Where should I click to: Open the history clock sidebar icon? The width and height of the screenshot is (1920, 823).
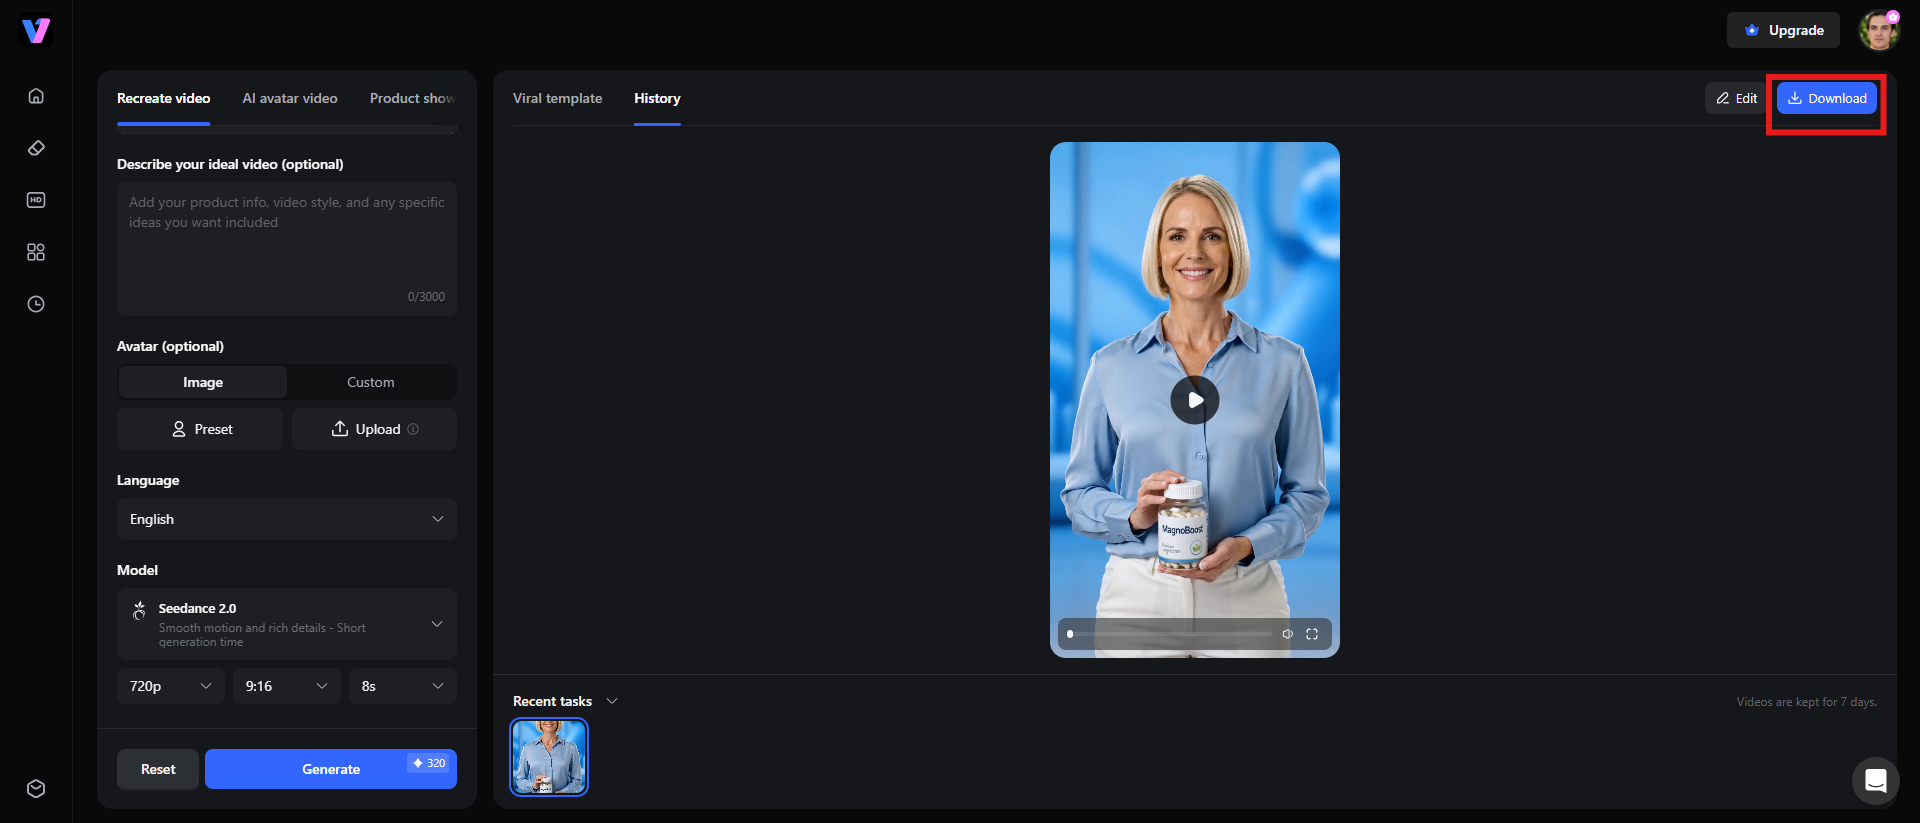(36, 304)
